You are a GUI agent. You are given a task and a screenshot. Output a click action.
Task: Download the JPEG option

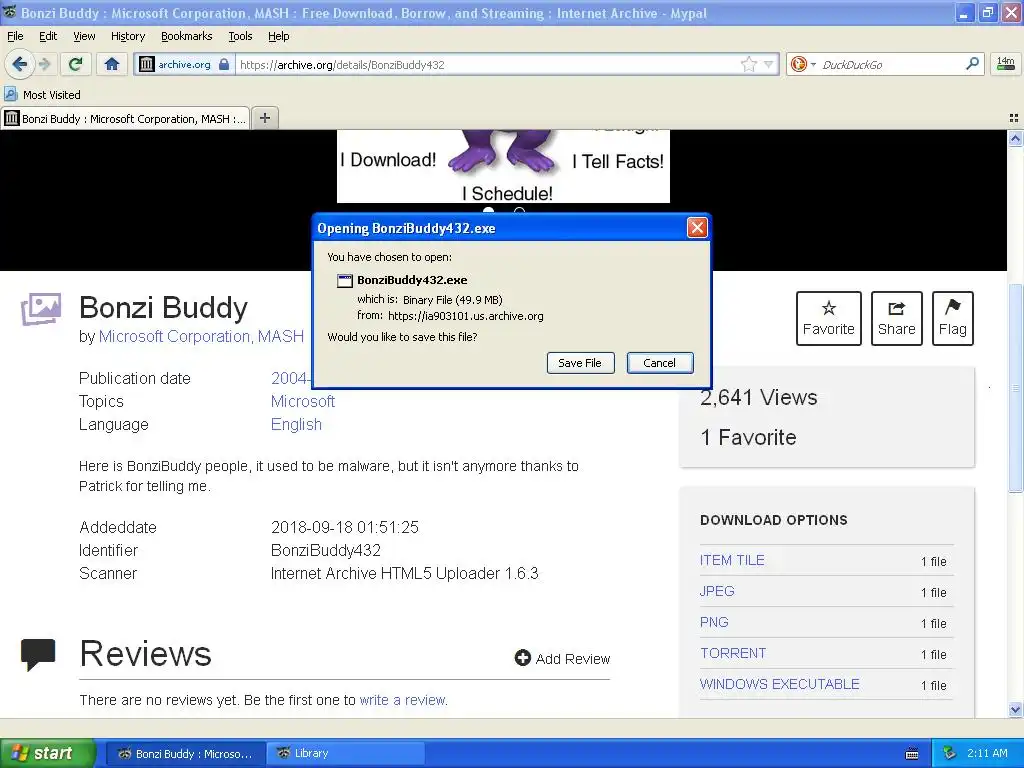[x=717, y=591]
